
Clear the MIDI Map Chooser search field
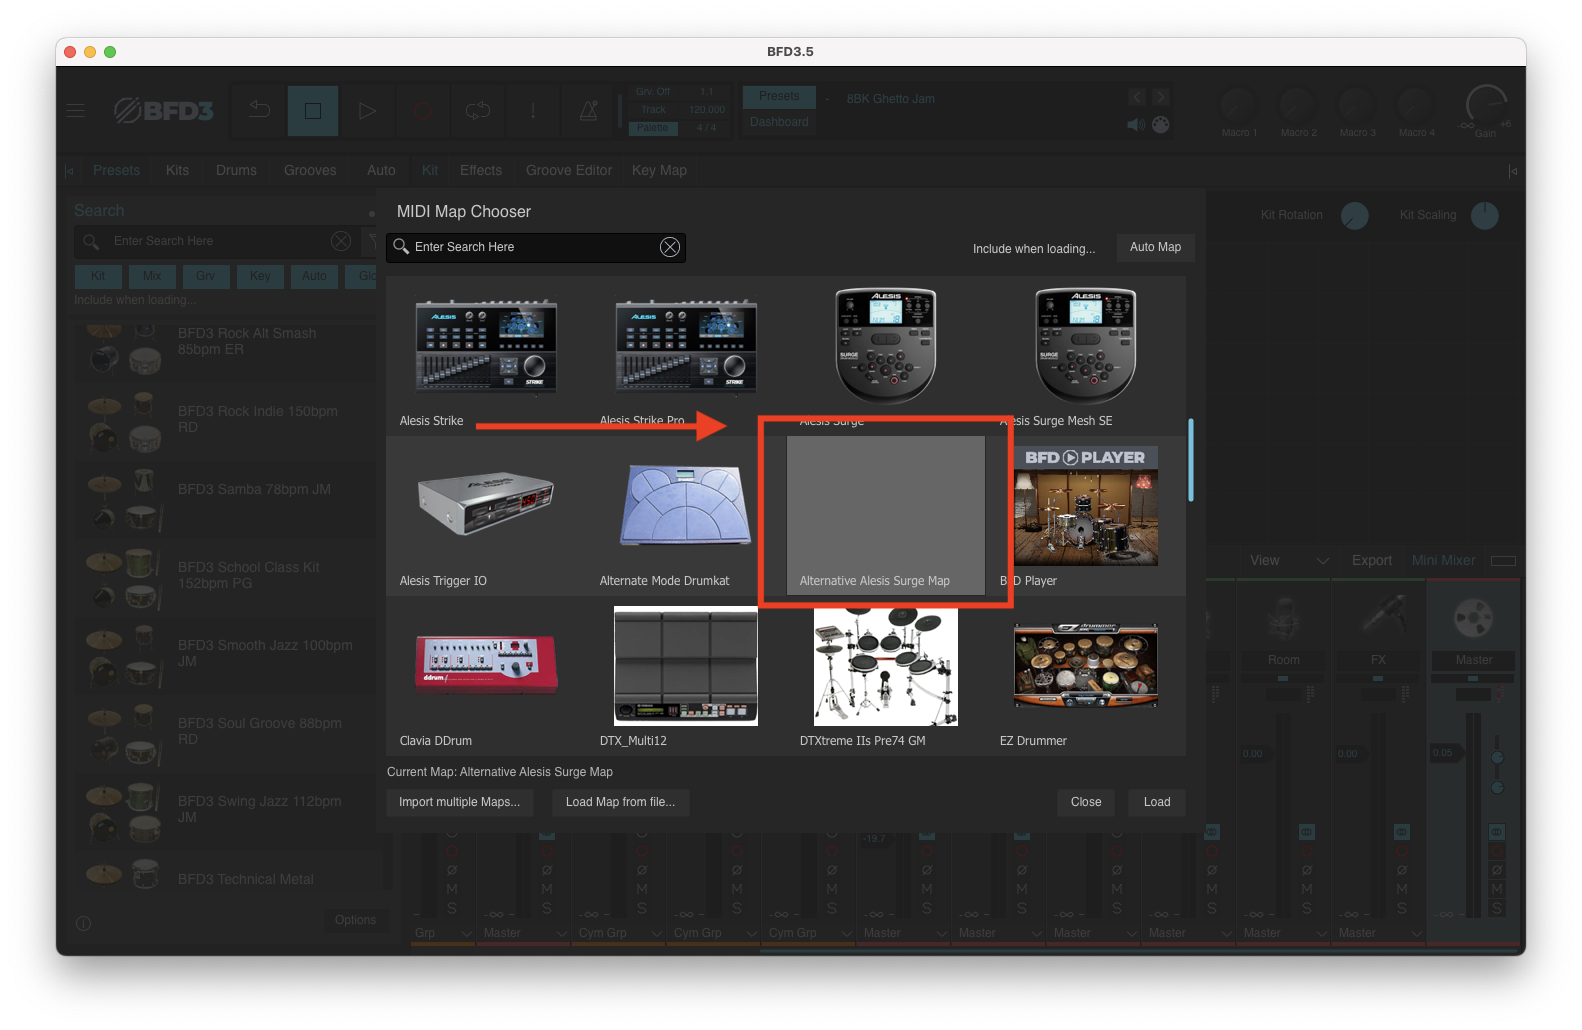click(x=670, y=247)
